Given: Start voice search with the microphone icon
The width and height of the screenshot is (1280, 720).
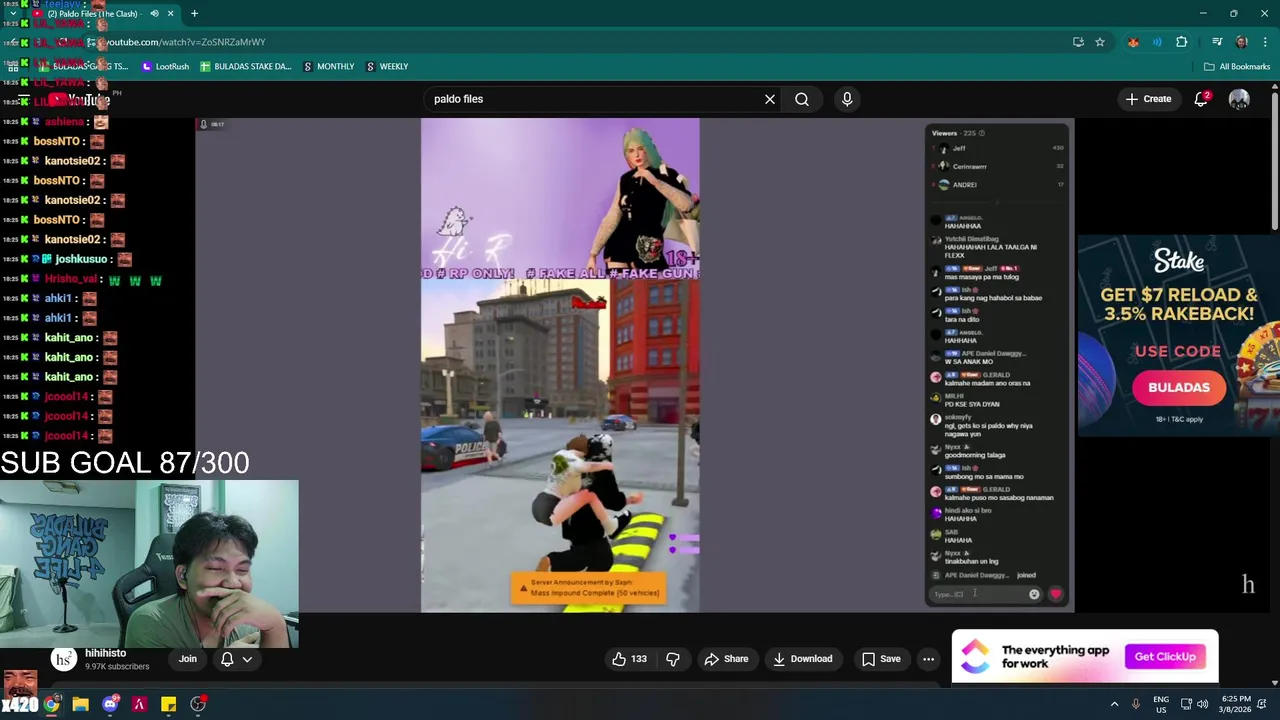Looking at the screenshot, I should tap(847, 99).
